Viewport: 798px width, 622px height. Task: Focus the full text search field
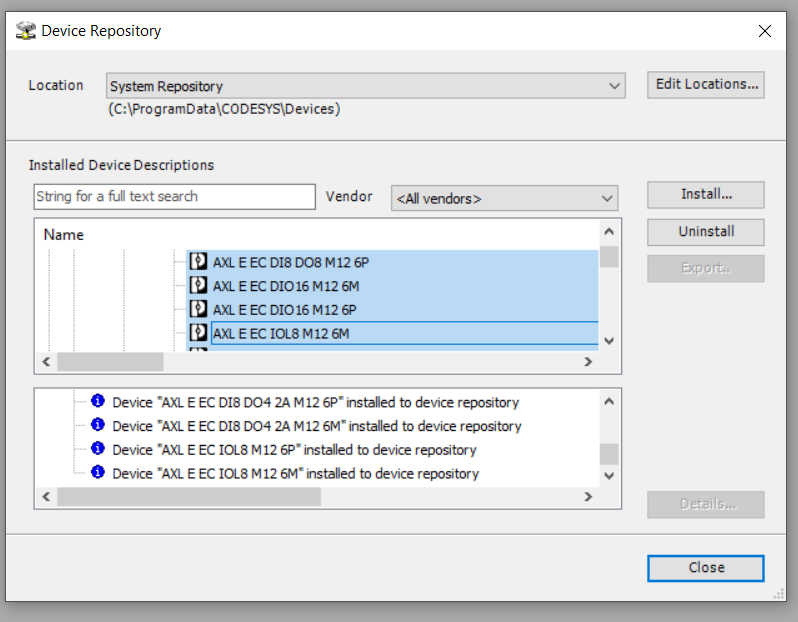(175, 196)
